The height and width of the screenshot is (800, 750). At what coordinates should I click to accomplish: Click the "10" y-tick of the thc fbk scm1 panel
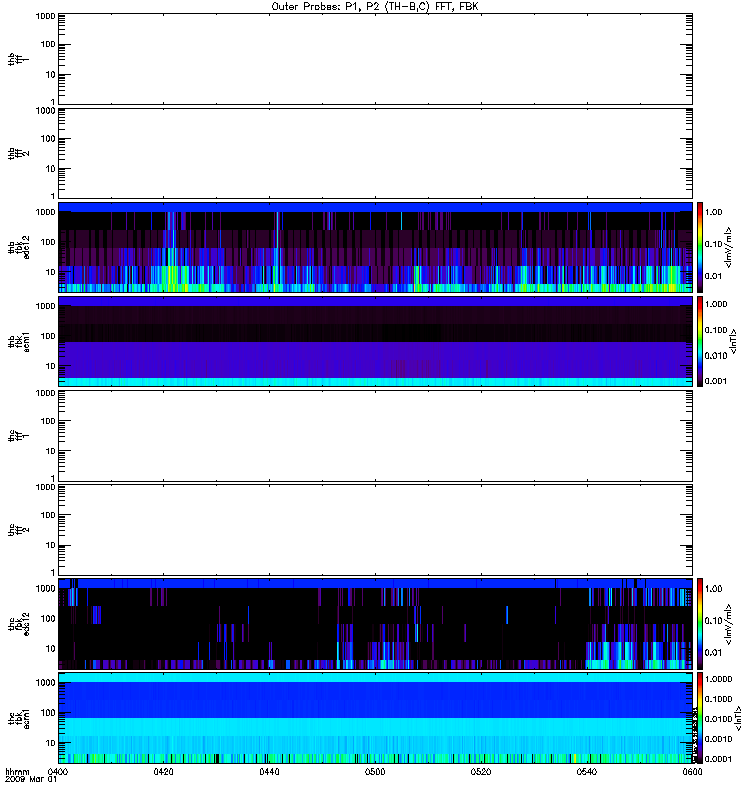tap(51, 743)
